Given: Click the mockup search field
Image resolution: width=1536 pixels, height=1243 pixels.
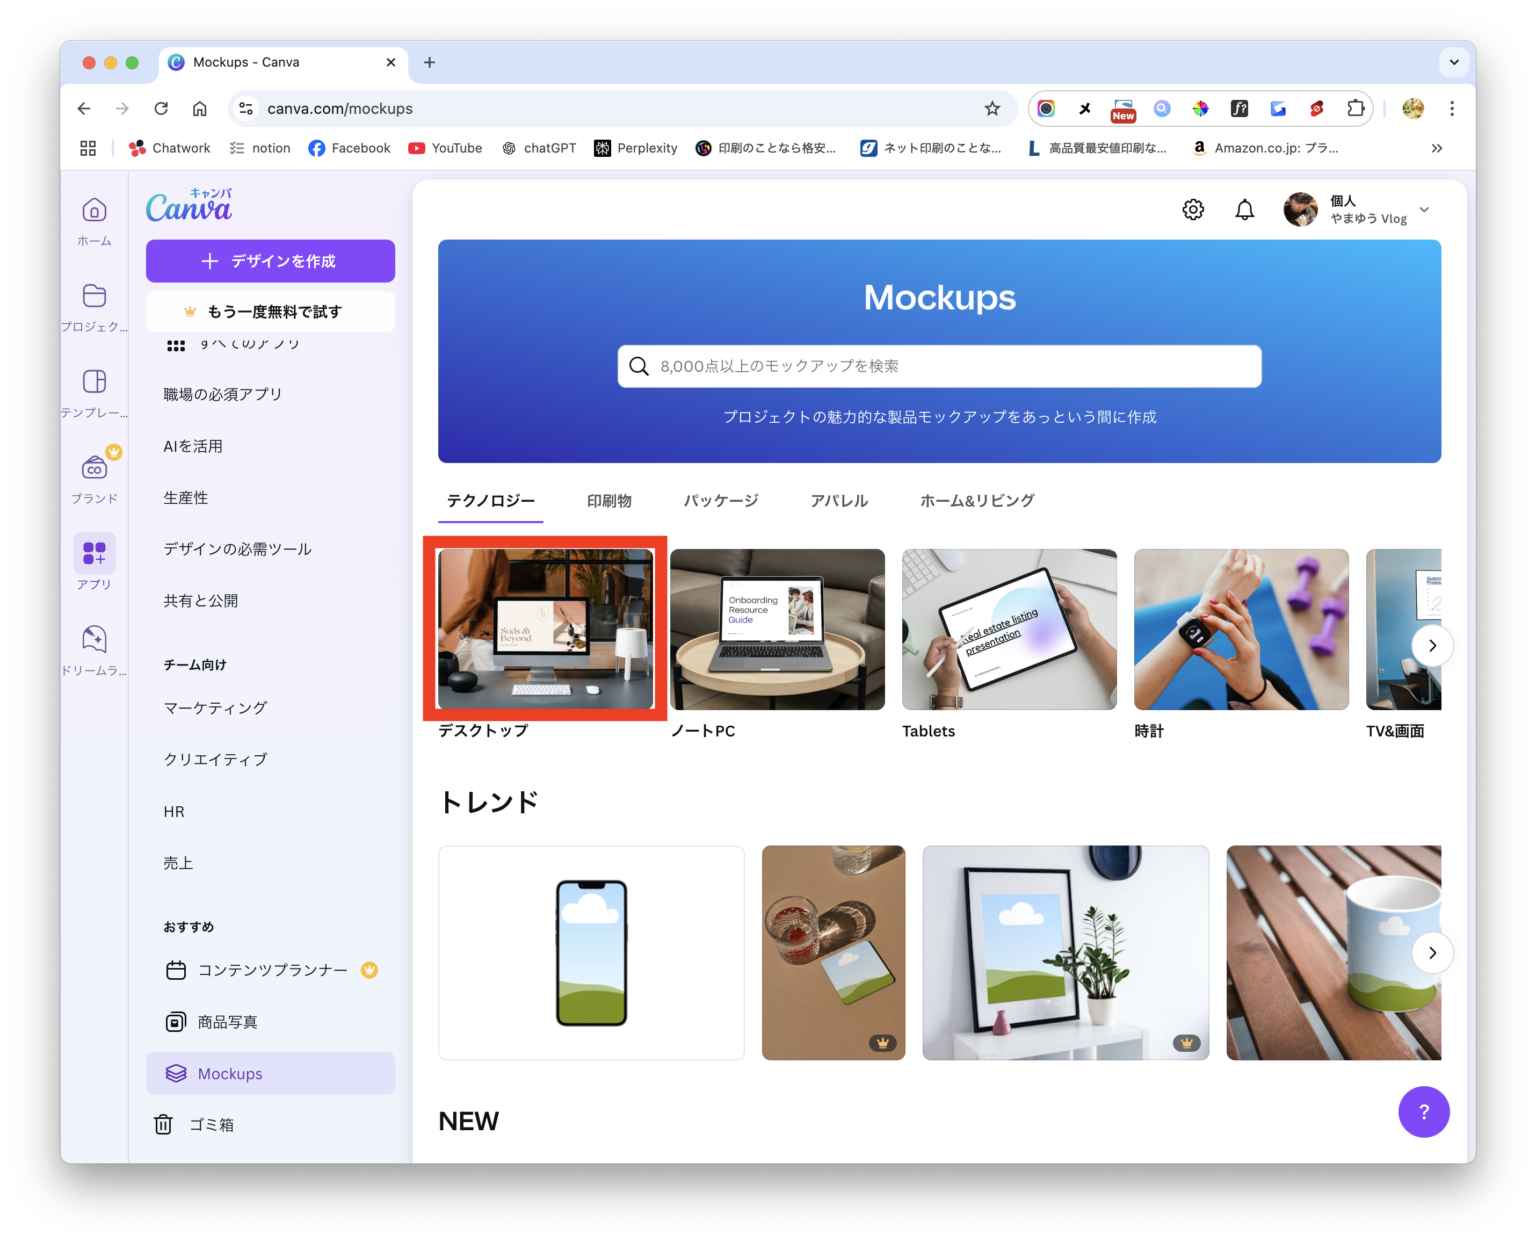Looking at the screenshot, I should point(939,365).
